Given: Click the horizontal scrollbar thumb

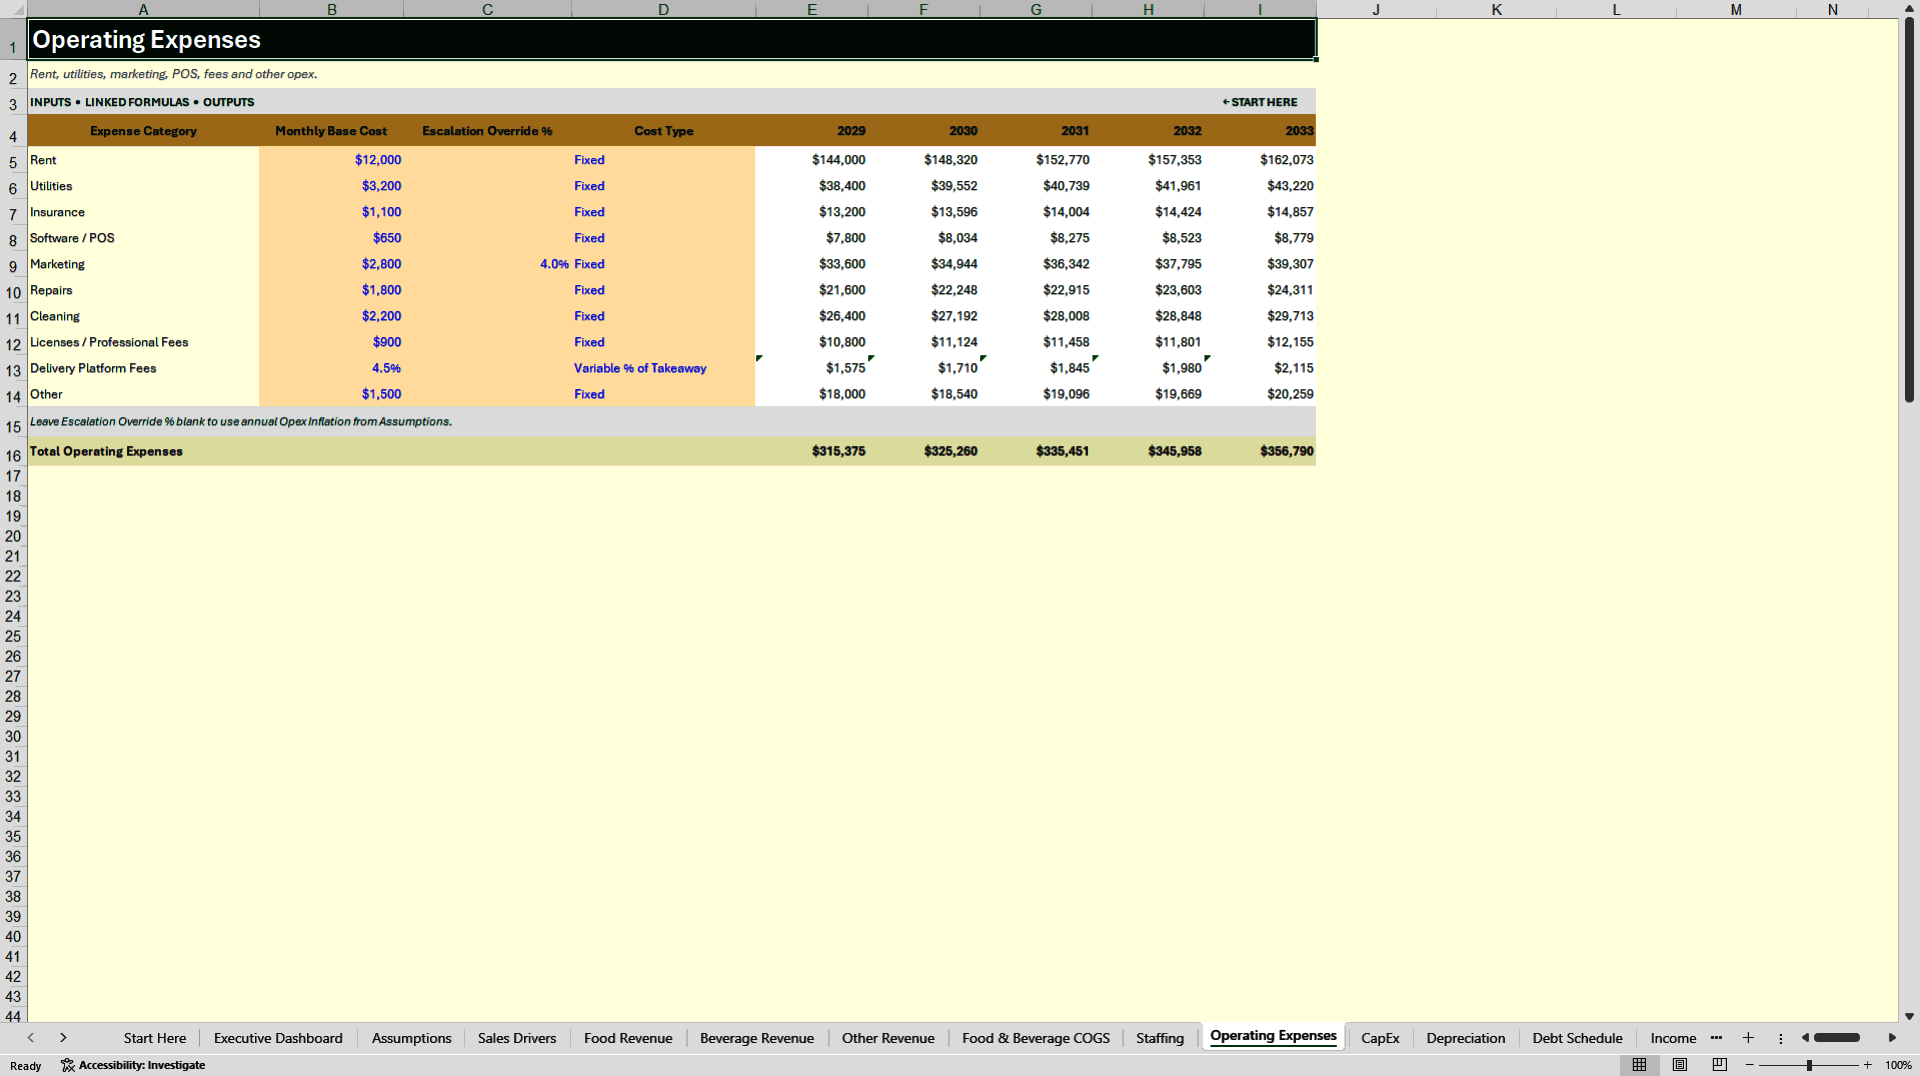Looking at the screenshot, I should pos(1837,1038).
